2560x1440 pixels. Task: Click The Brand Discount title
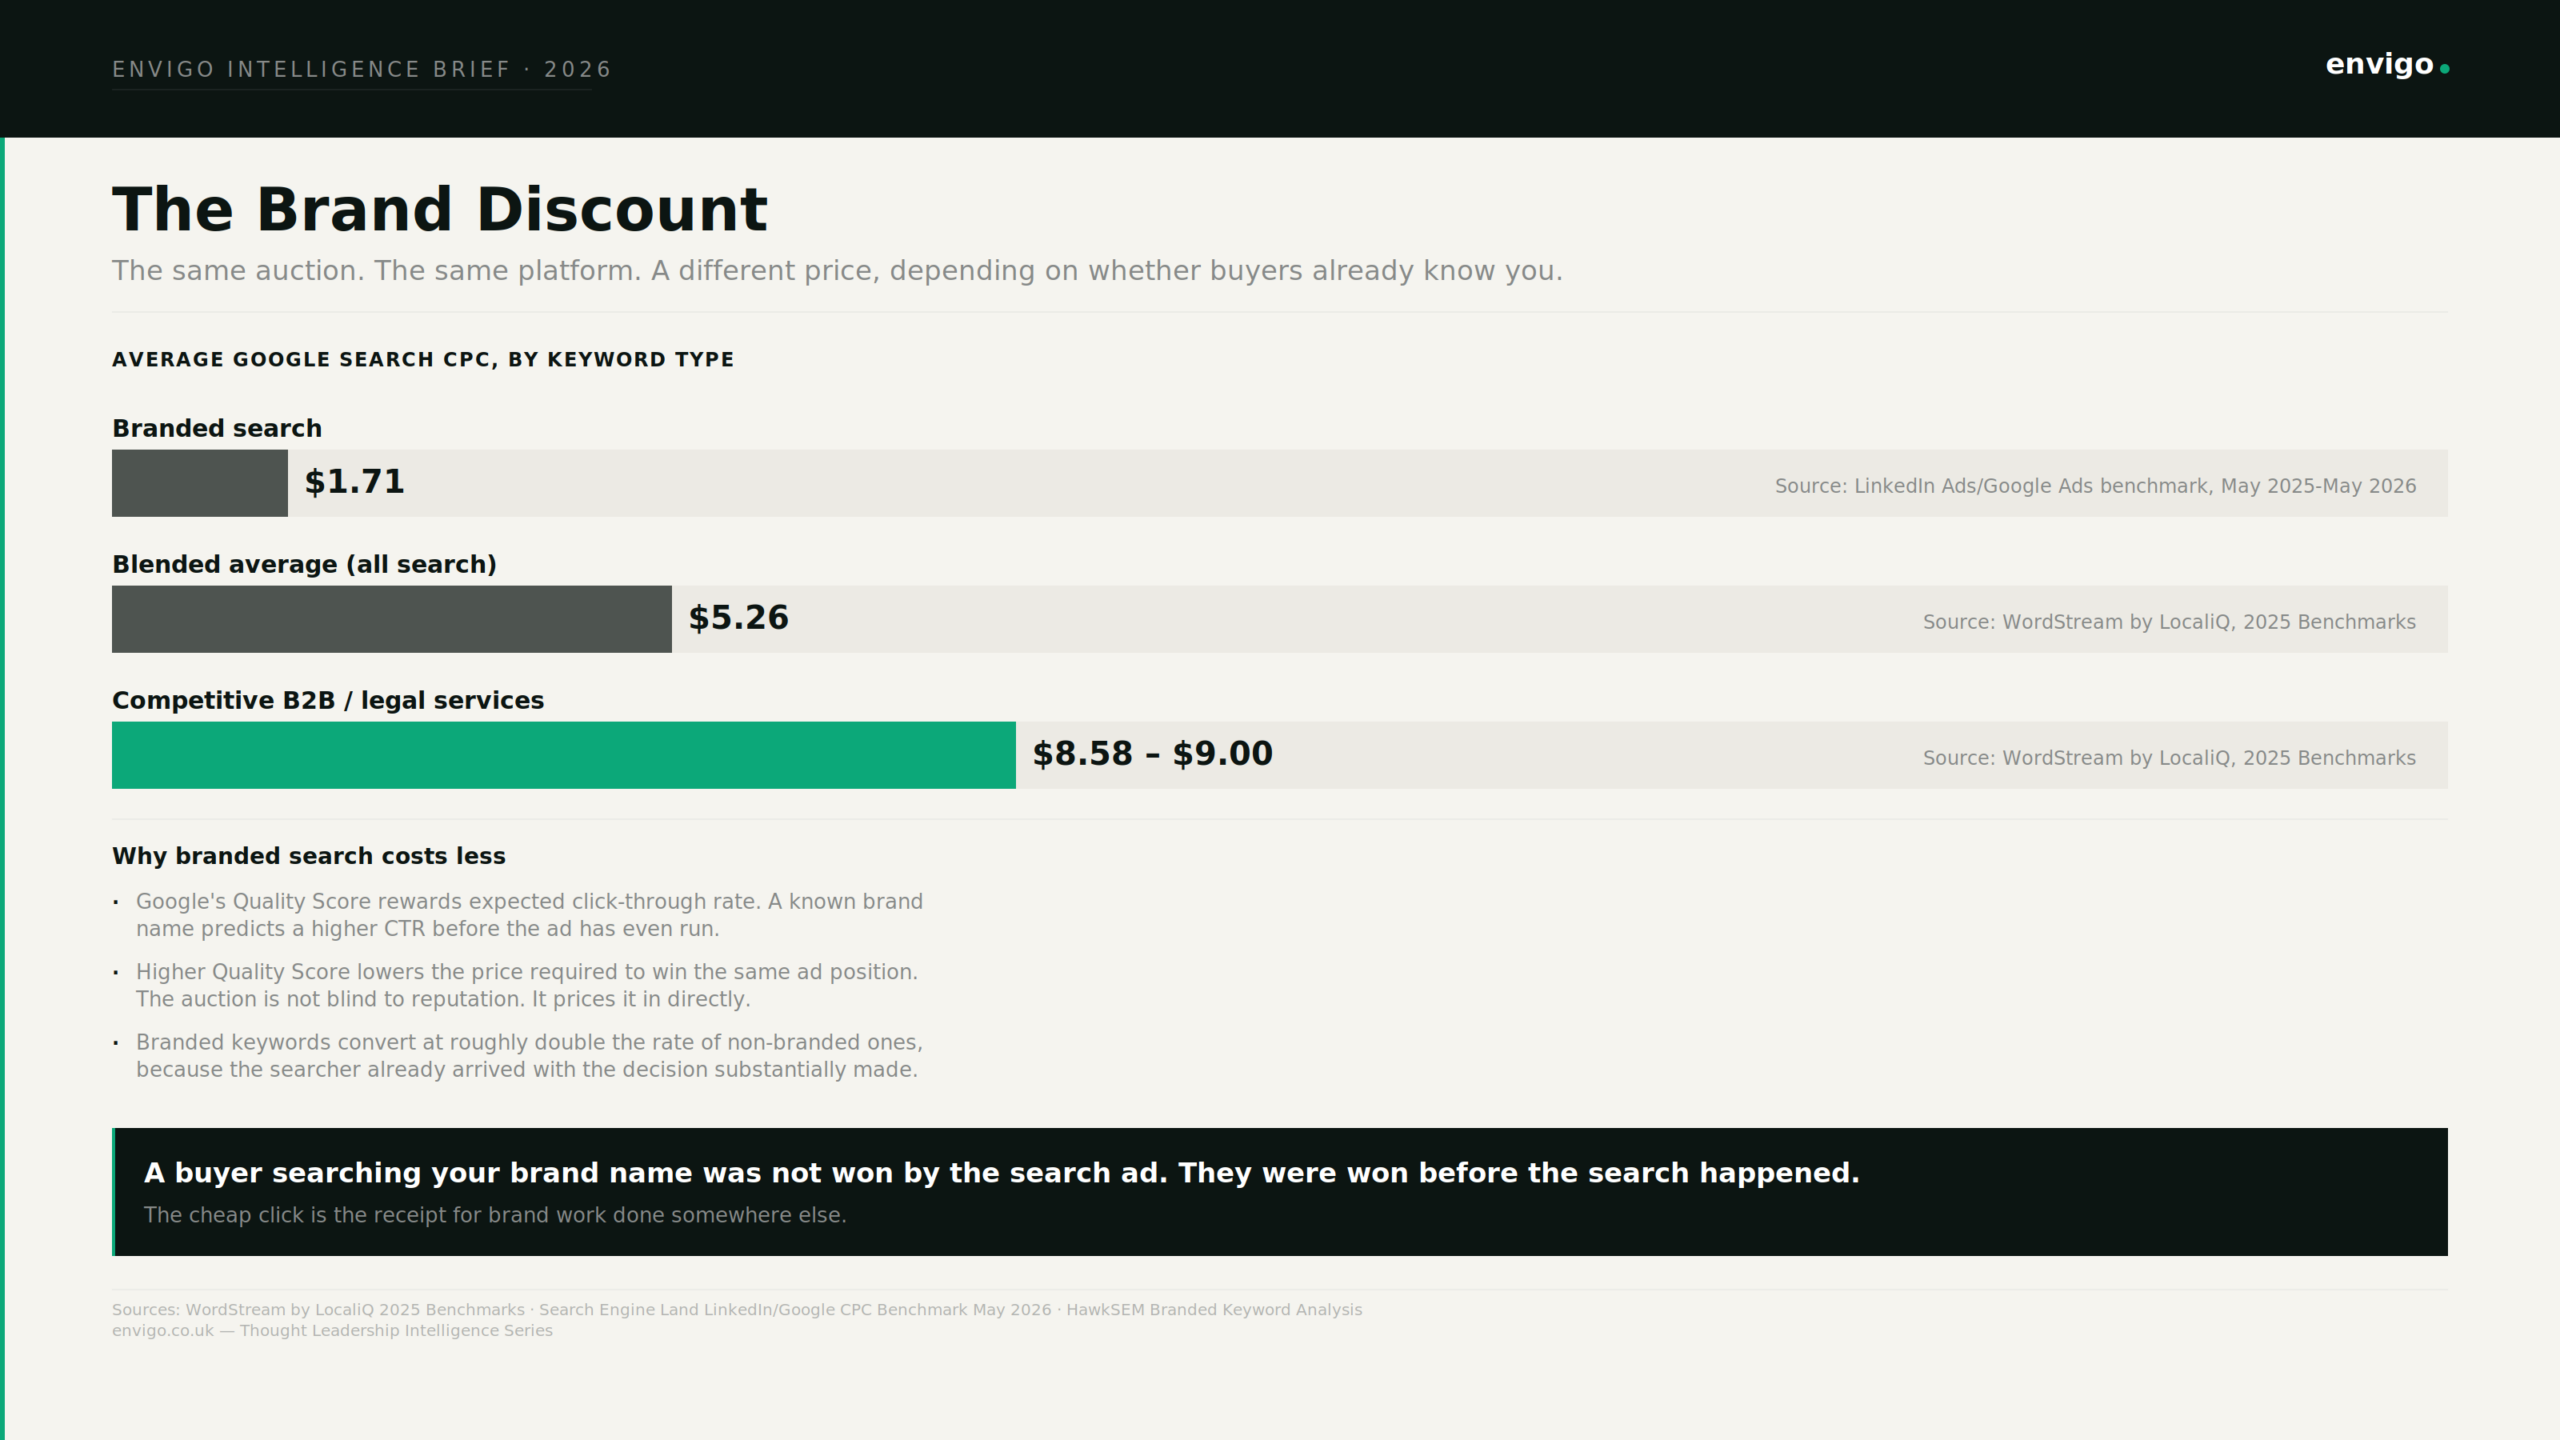439,209
